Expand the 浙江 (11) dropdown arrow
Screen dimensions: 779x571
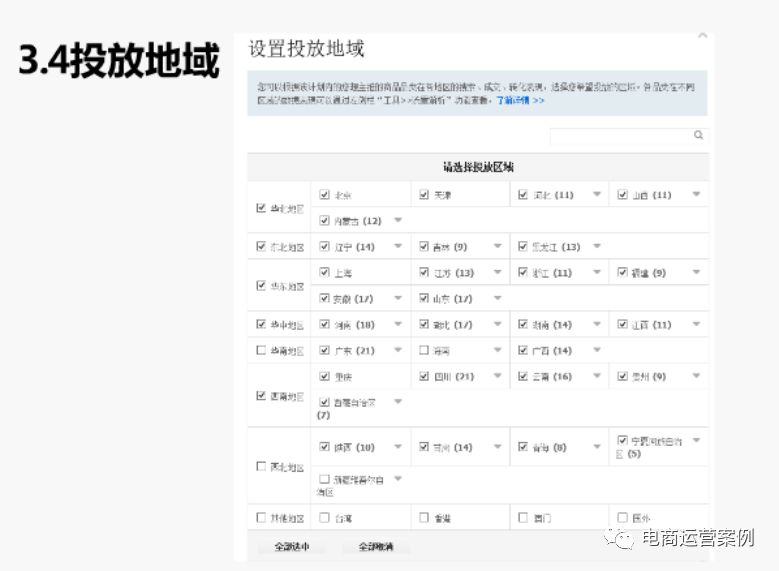(597, 272)
